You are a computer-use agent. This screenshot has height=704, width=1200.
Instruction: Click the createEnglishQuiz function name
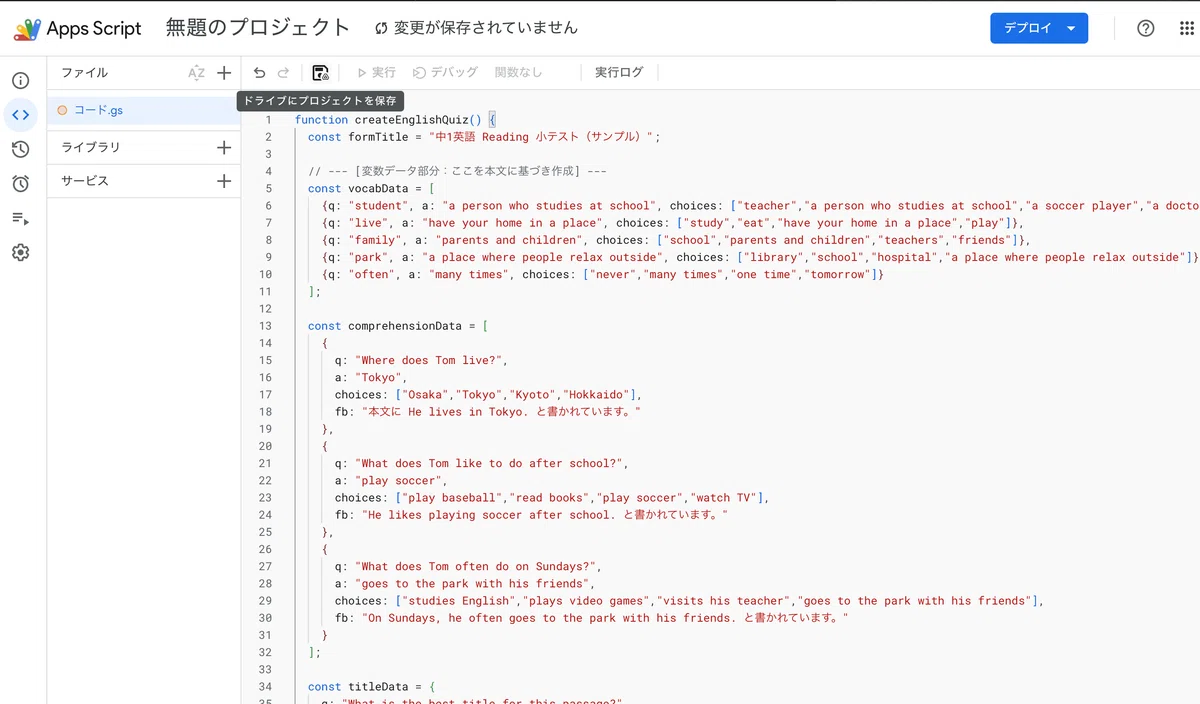coord(411,120)
